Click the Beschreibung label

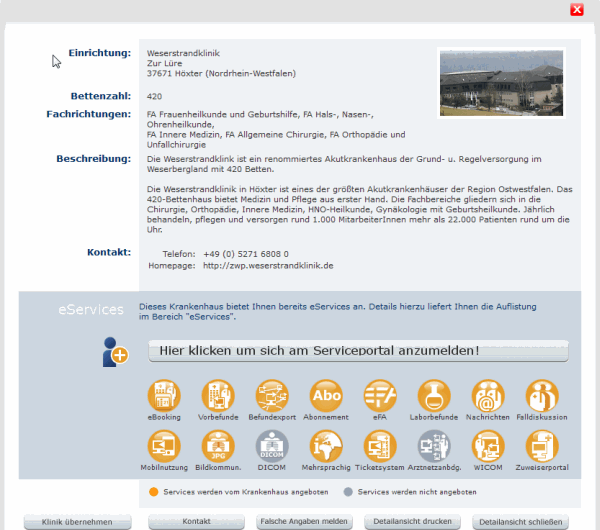pyautogui.click(x=94, y=158)
